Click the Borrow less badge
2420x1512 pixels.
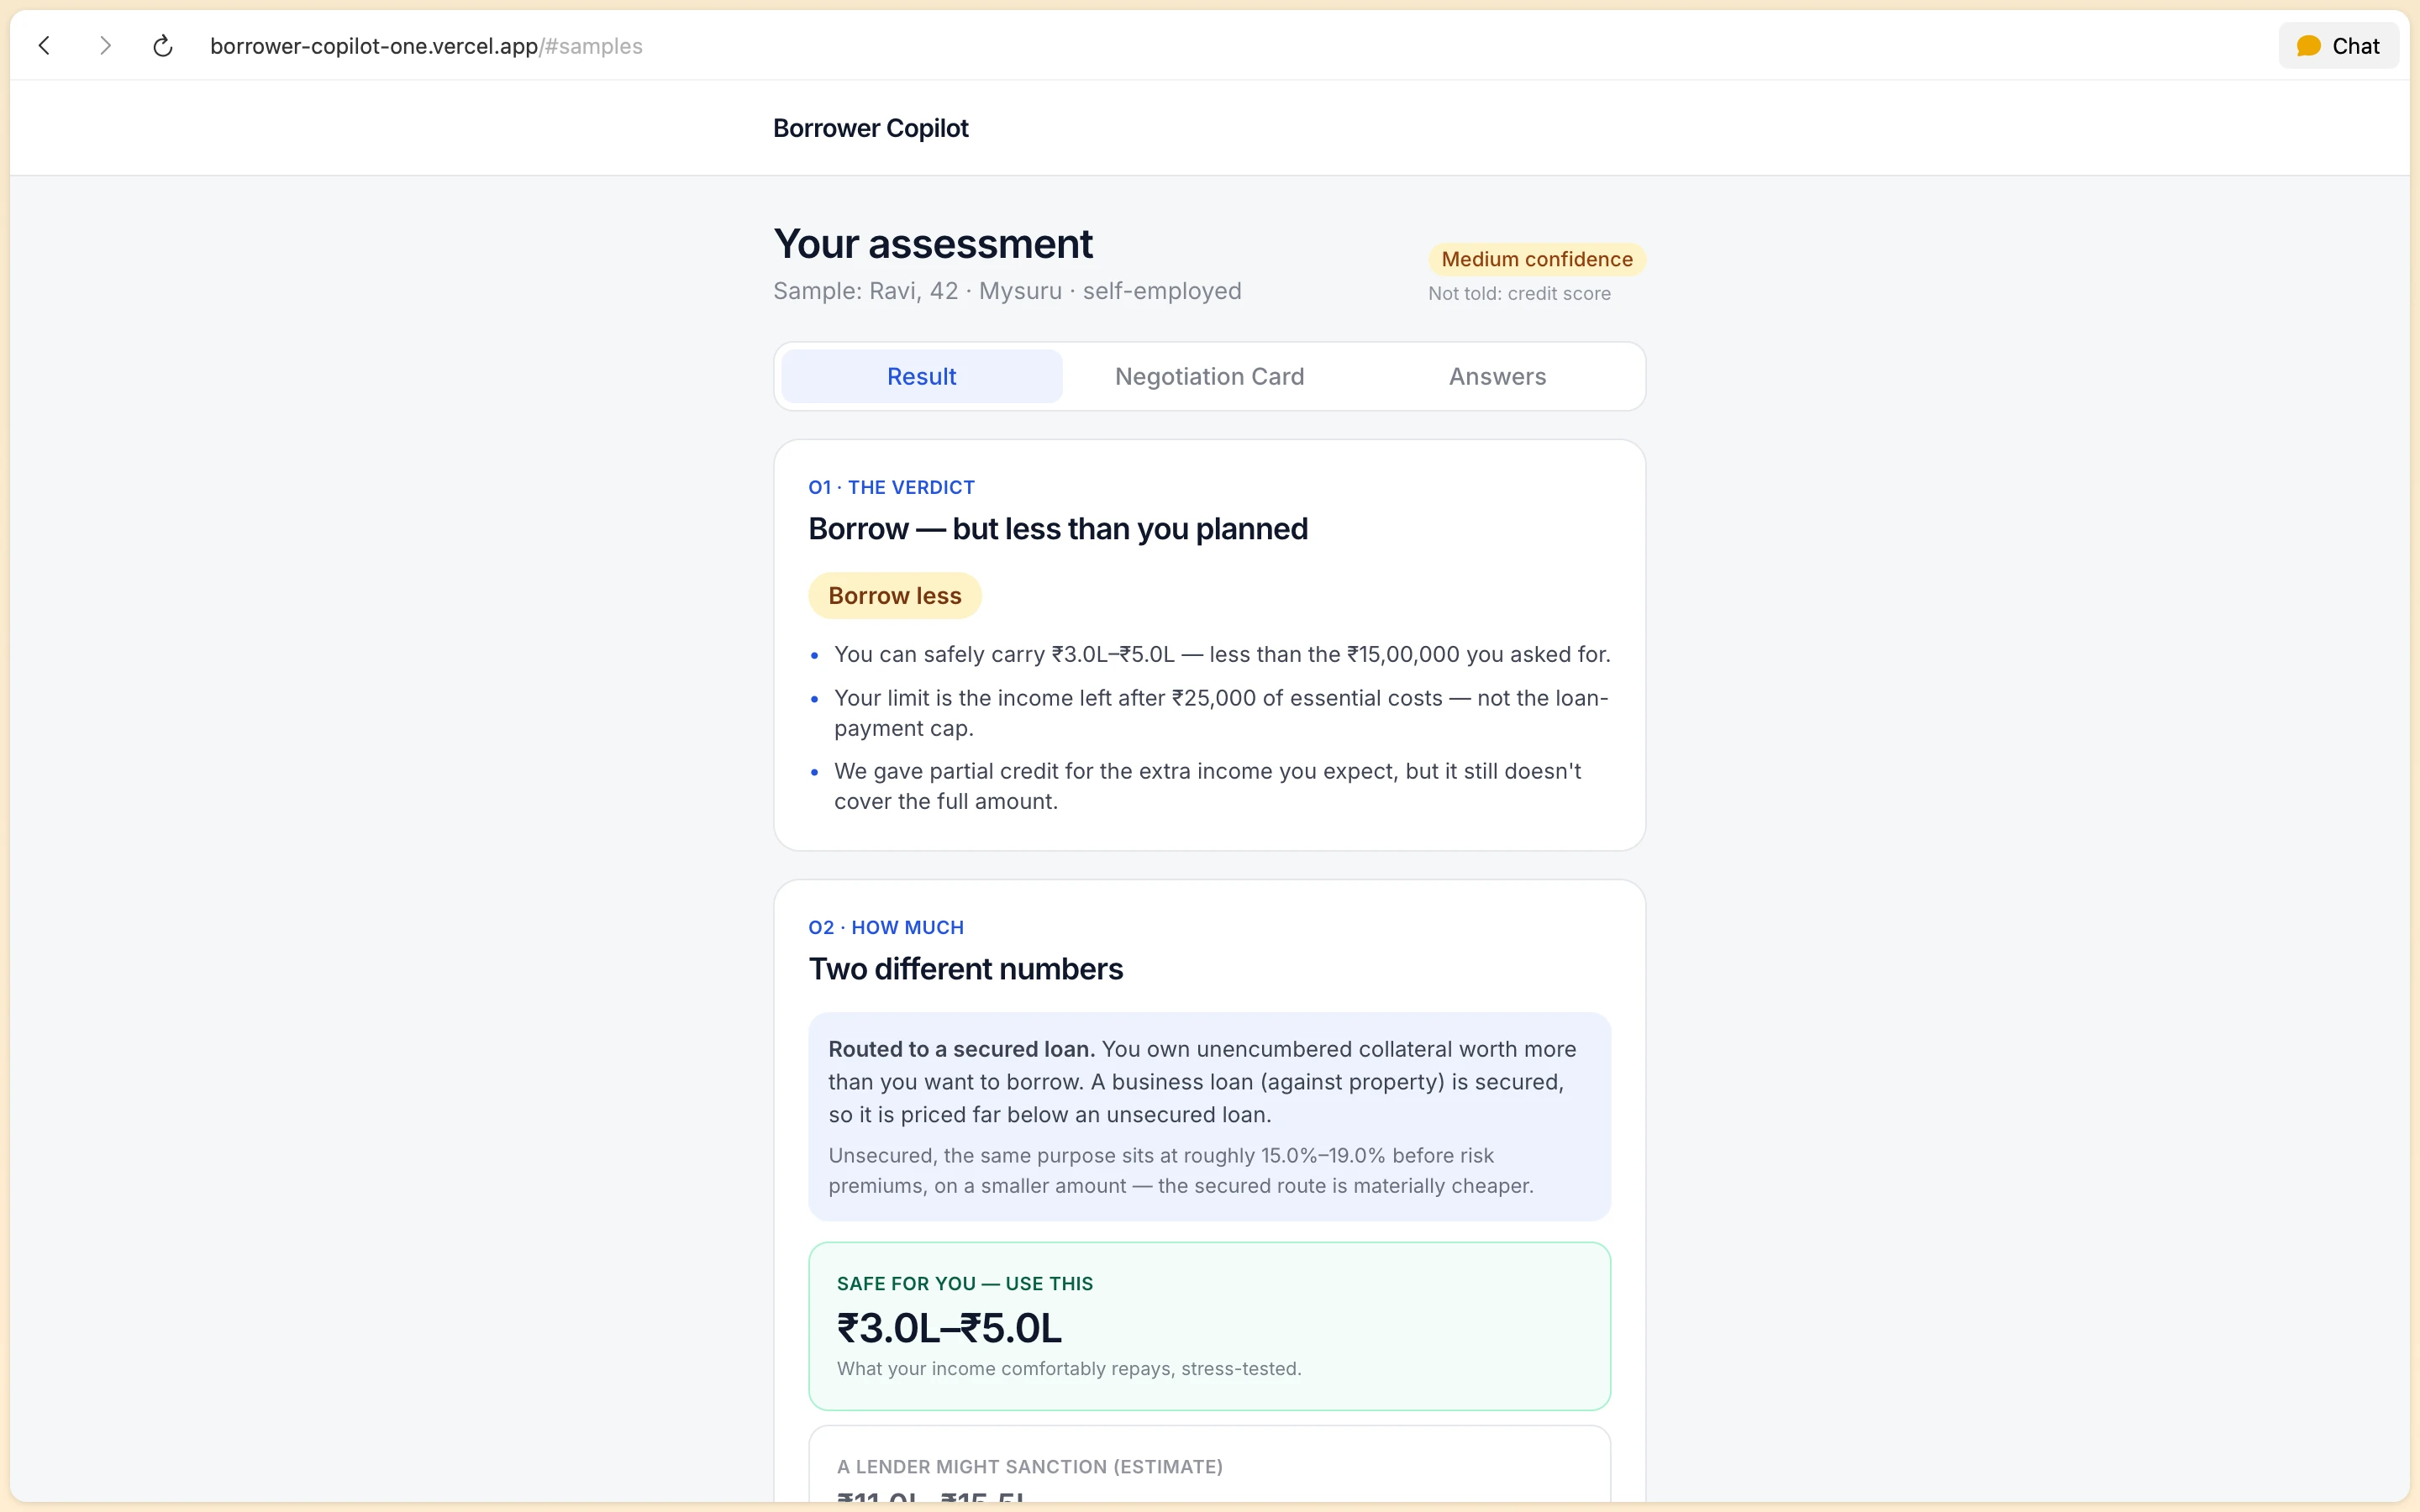click(894, 596)
